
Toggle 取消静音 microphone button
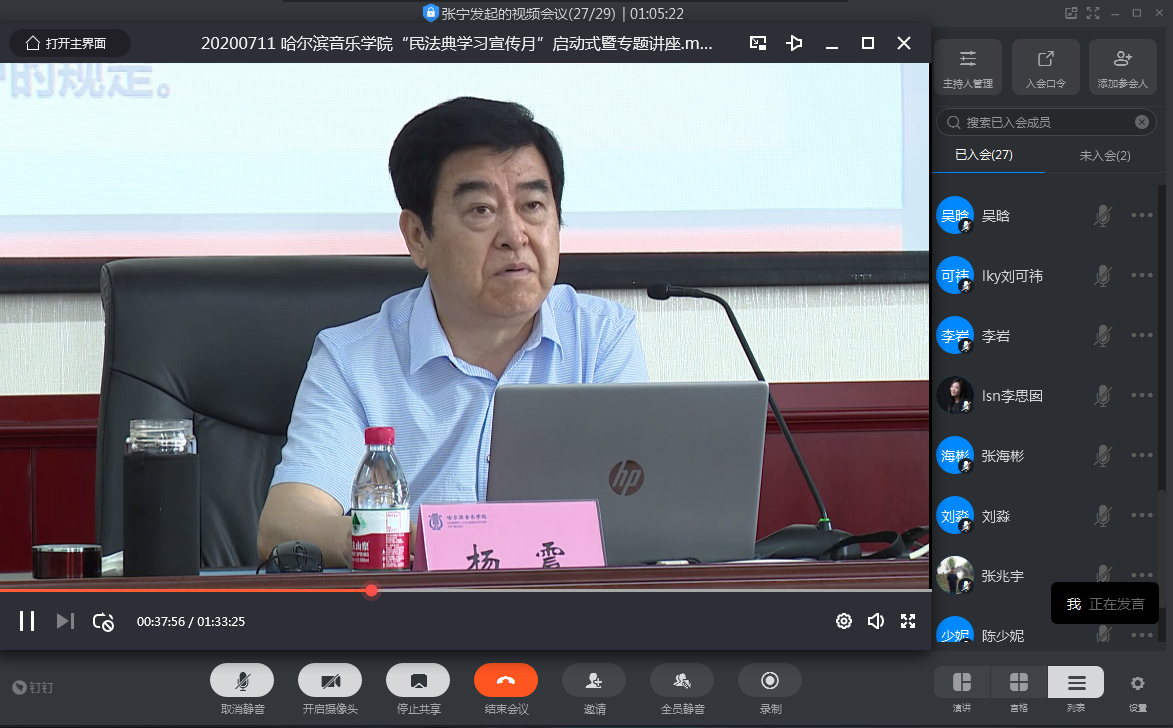pos(242,680)
